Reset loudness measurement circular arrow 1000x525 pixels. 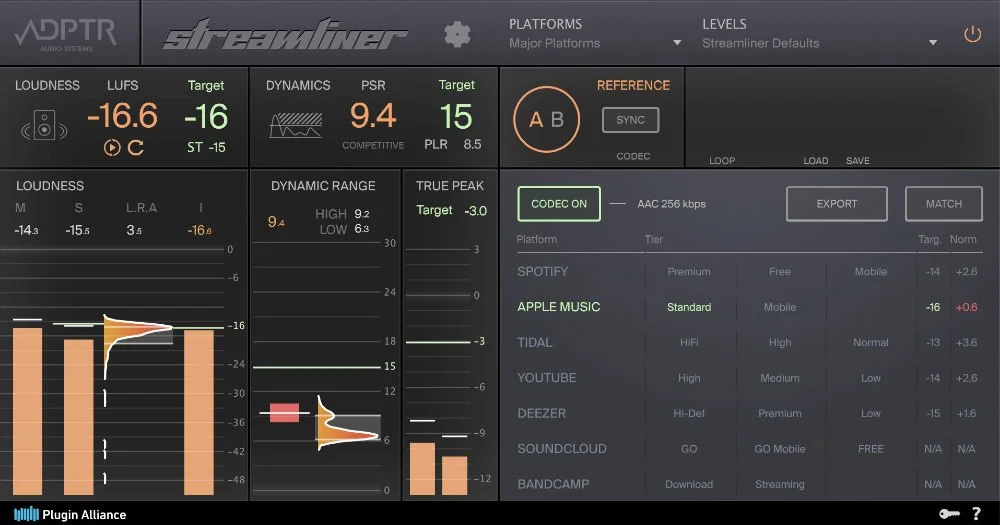[x=135, y=148]
